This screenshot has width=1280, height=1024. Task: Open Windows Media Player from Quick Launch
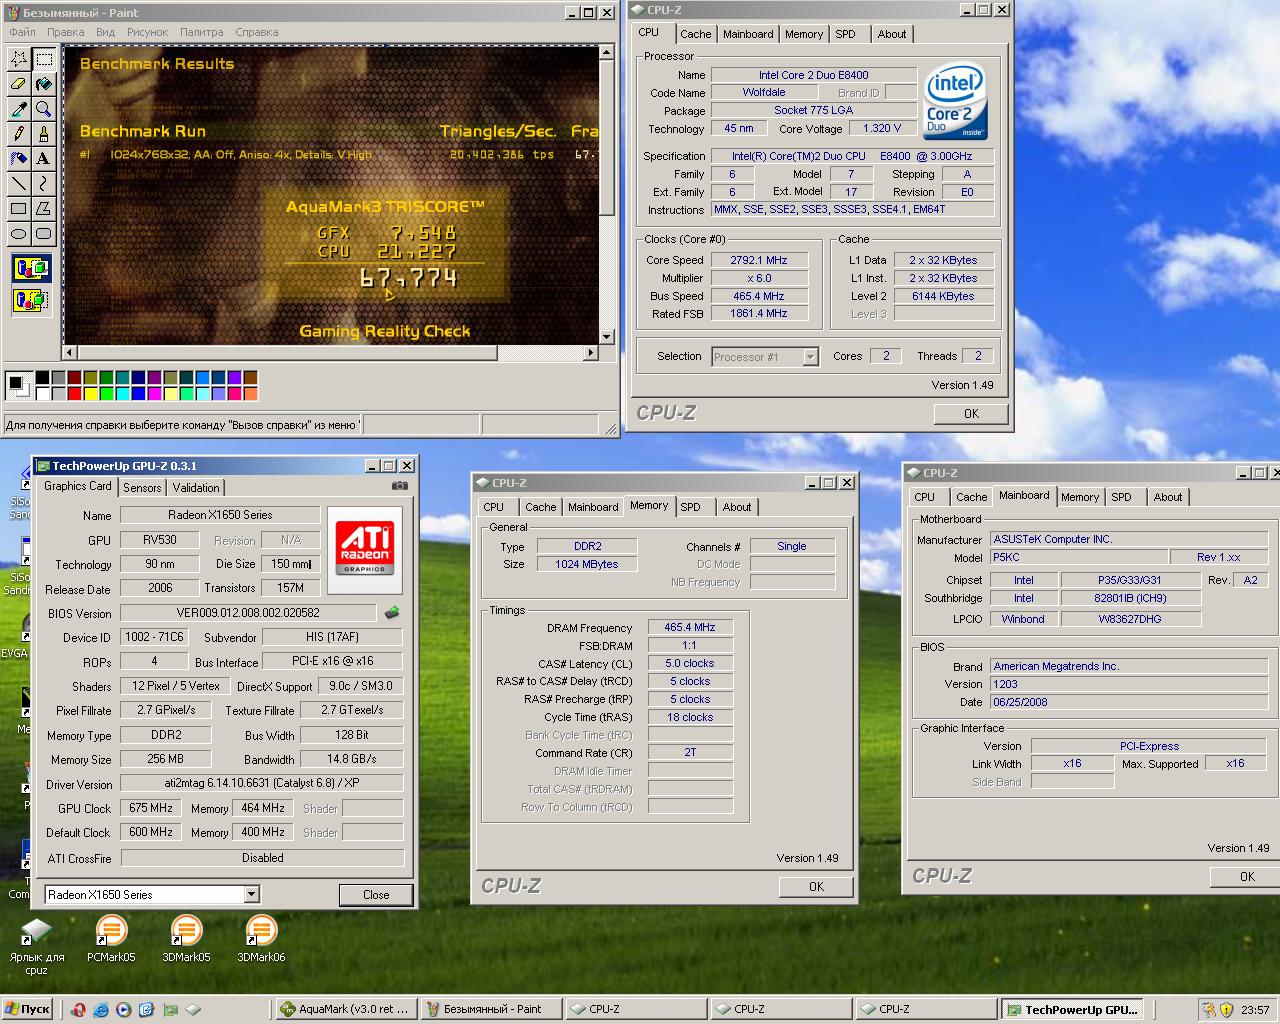124,1009
